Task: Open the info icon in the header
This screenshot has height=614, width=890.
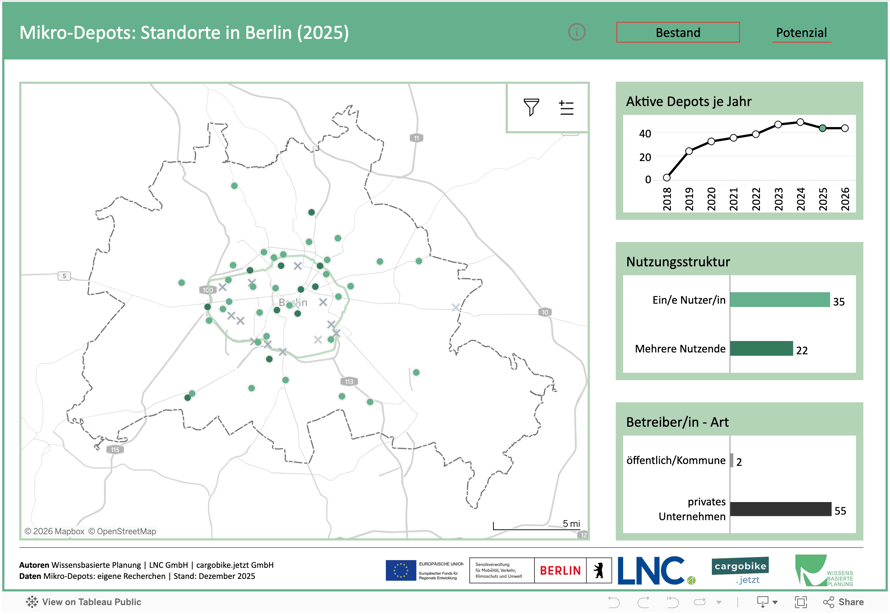Action: click(x=577, y=32)
